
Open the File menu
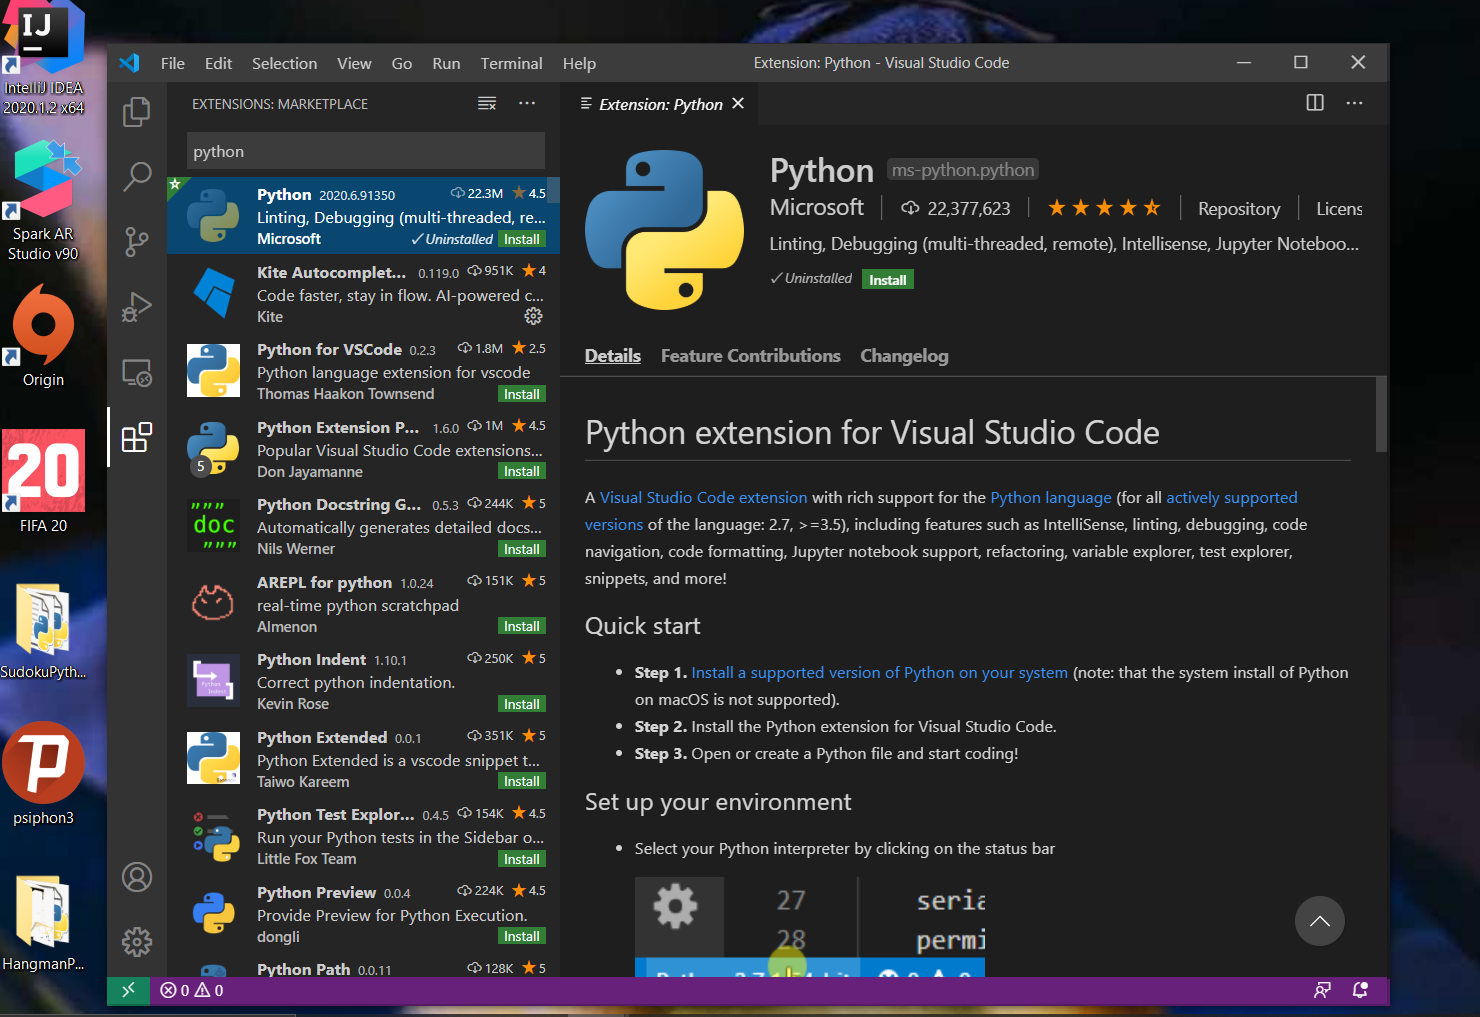[x=173, y=63]
